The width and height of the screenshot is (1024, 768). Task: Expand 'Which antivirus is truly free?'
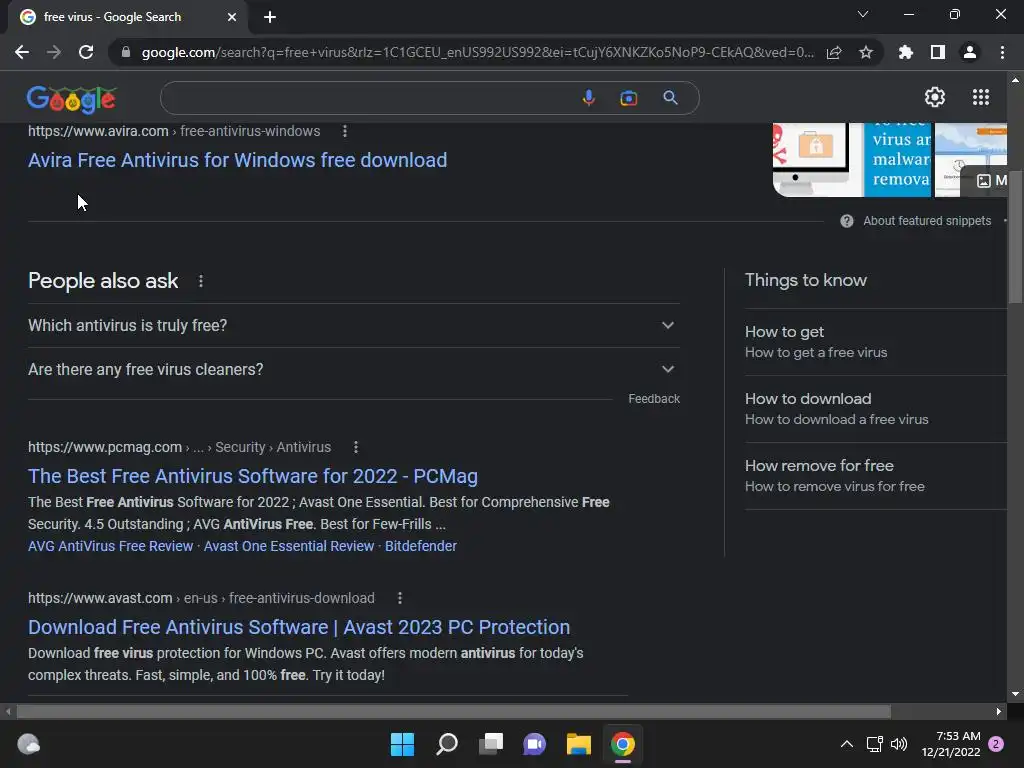point(354,325)
